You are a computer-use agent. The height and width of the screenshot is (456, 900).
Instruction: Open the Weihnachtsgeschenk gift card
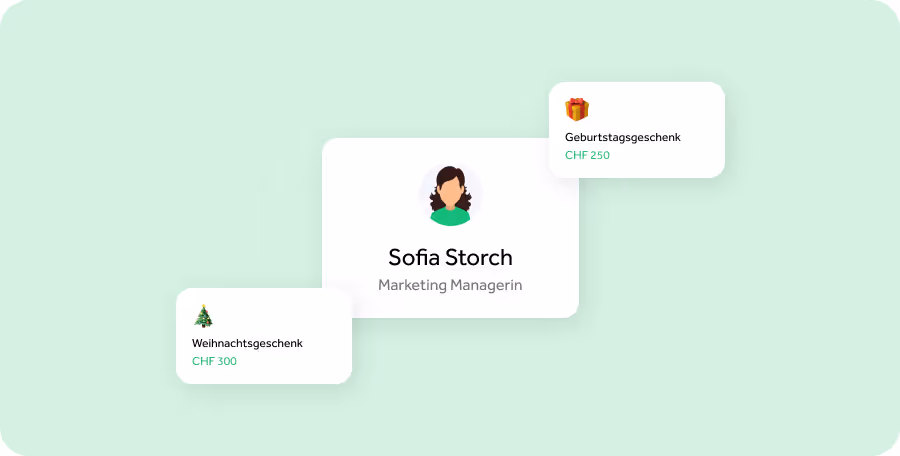coord(263,336)
